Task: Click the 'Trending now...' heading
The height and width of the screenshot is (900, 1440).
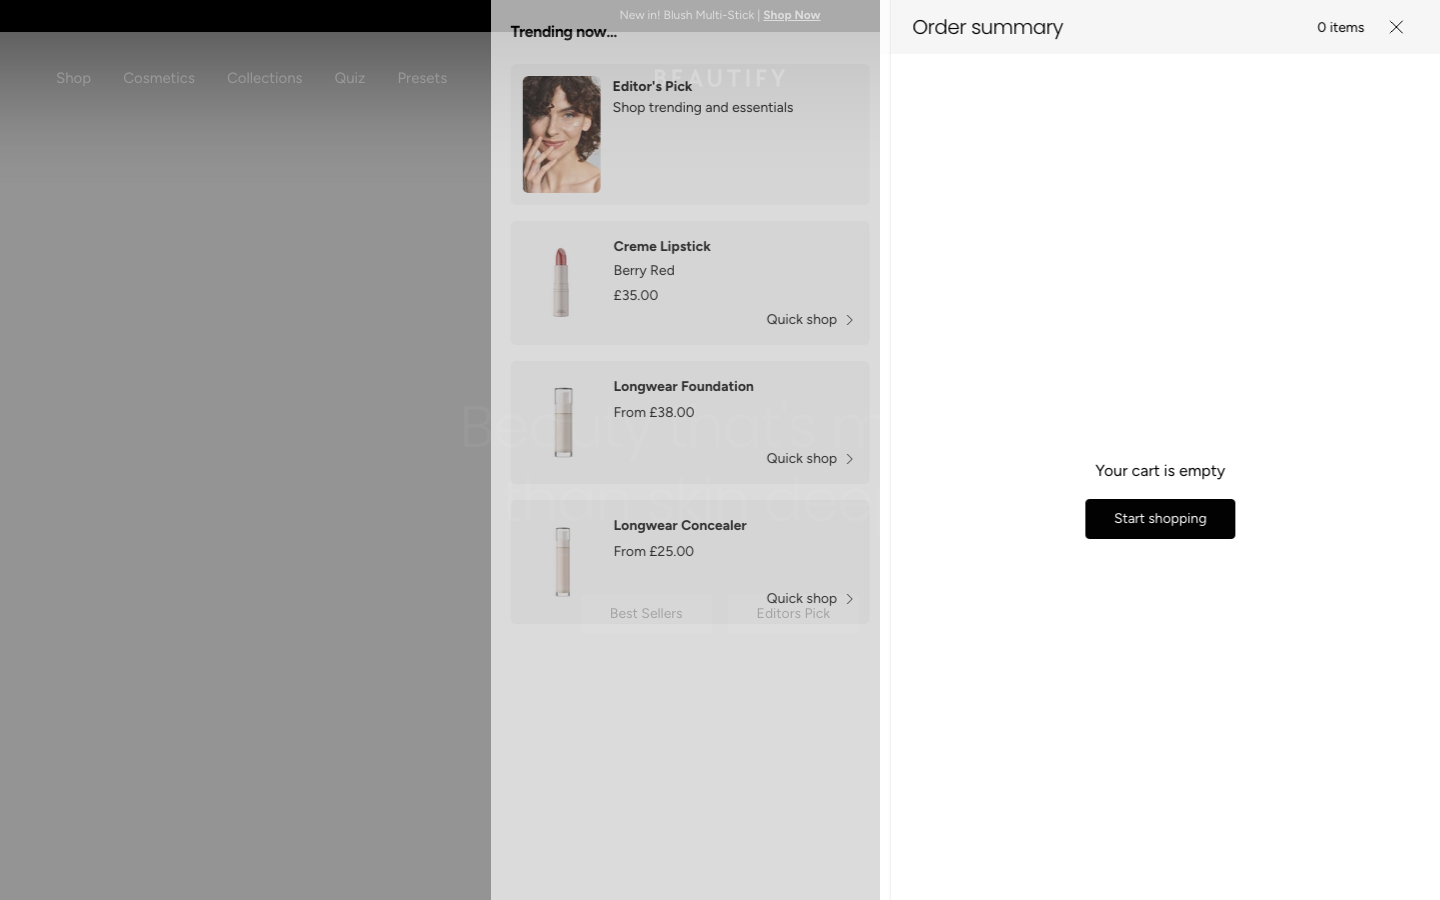Action: pos(563,32)
